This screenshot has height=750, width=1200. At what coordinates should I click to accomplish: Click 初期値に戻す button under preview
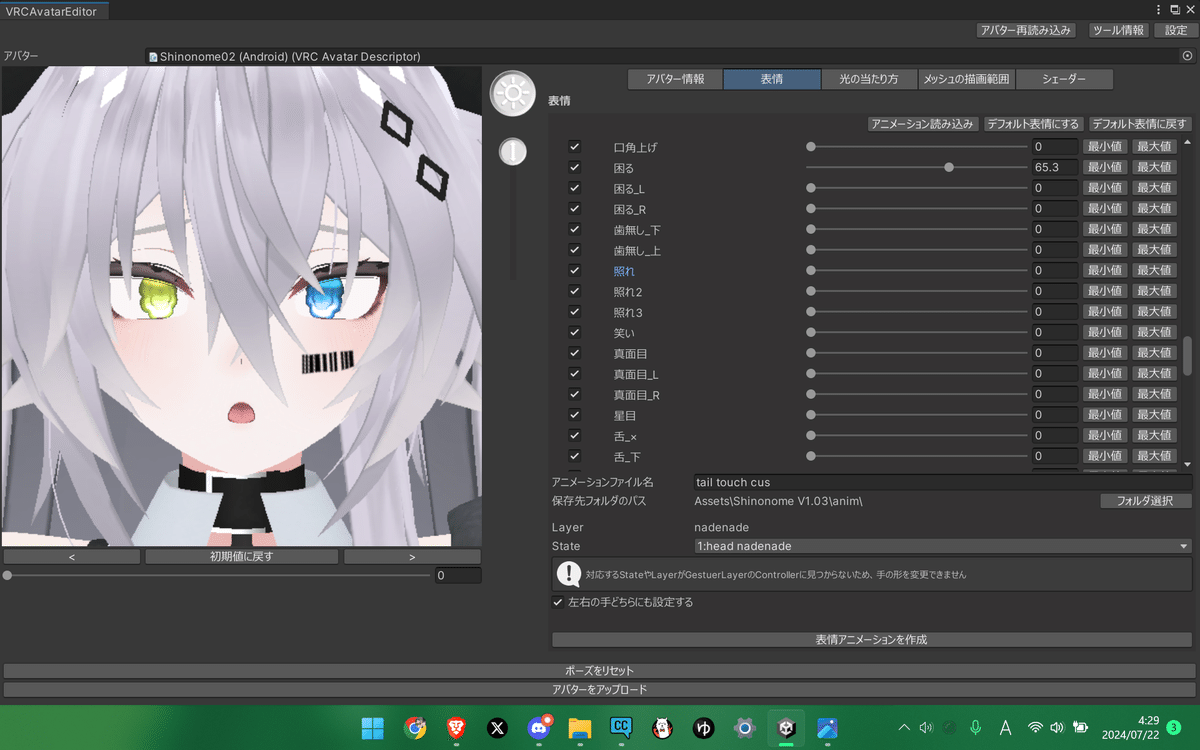242,557
